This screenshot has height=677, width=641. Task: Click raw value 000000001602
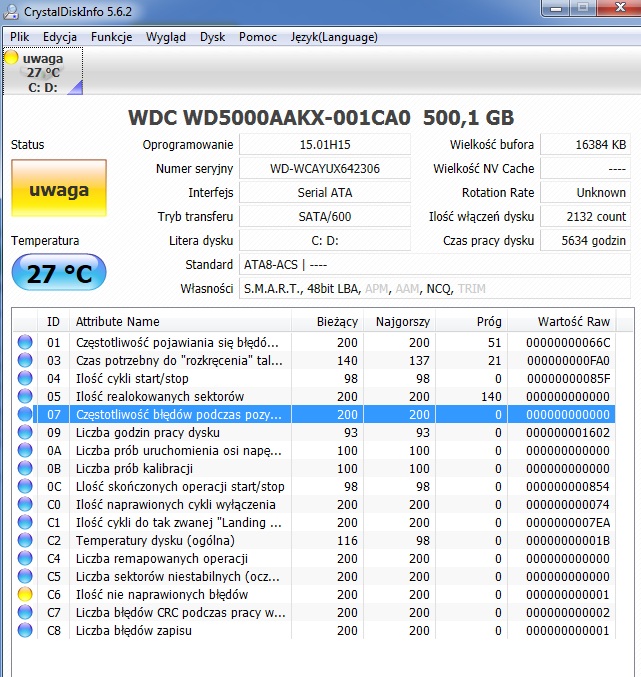click(568, 433)
